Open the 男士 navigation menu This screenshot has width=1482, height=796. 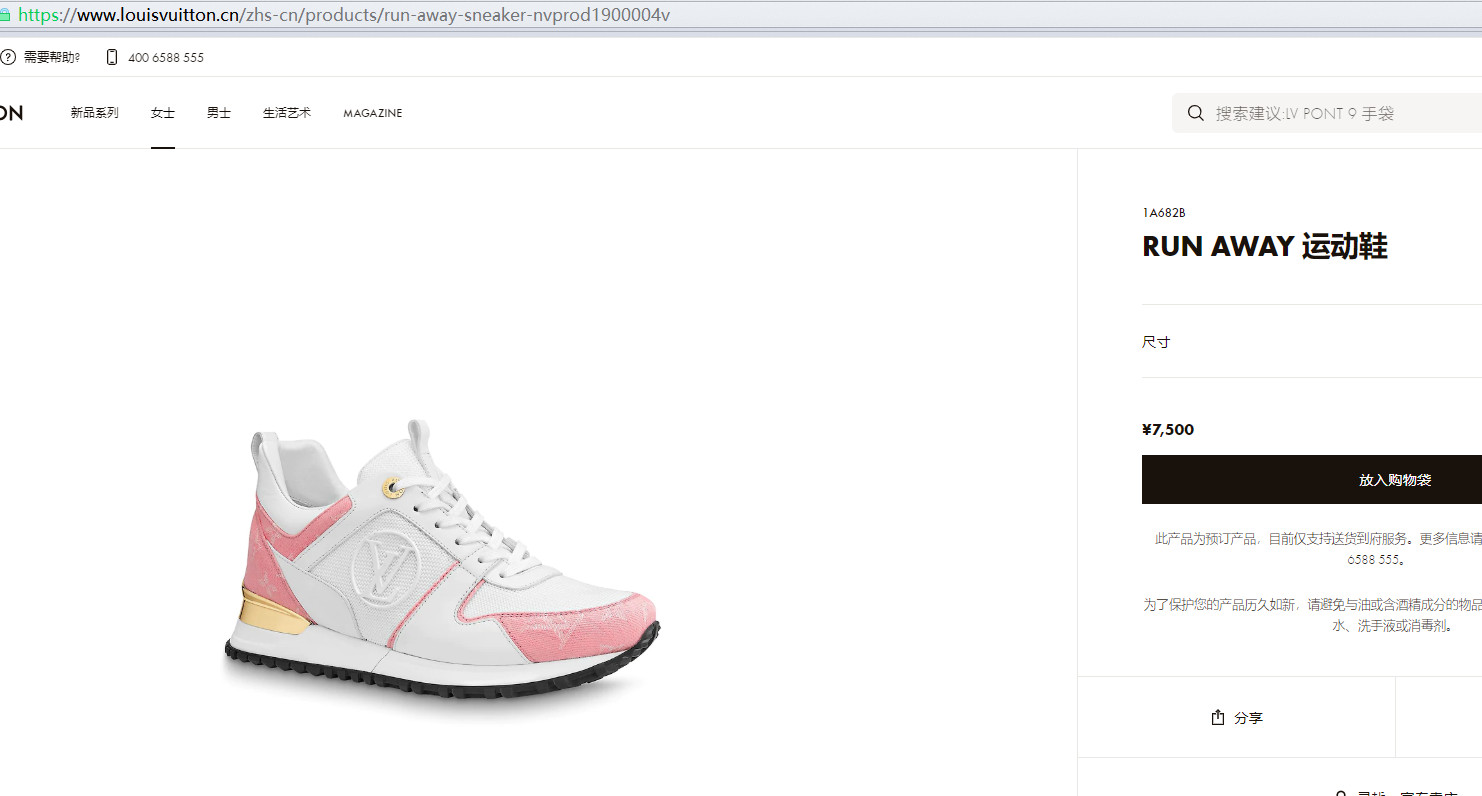pos(219,113)
